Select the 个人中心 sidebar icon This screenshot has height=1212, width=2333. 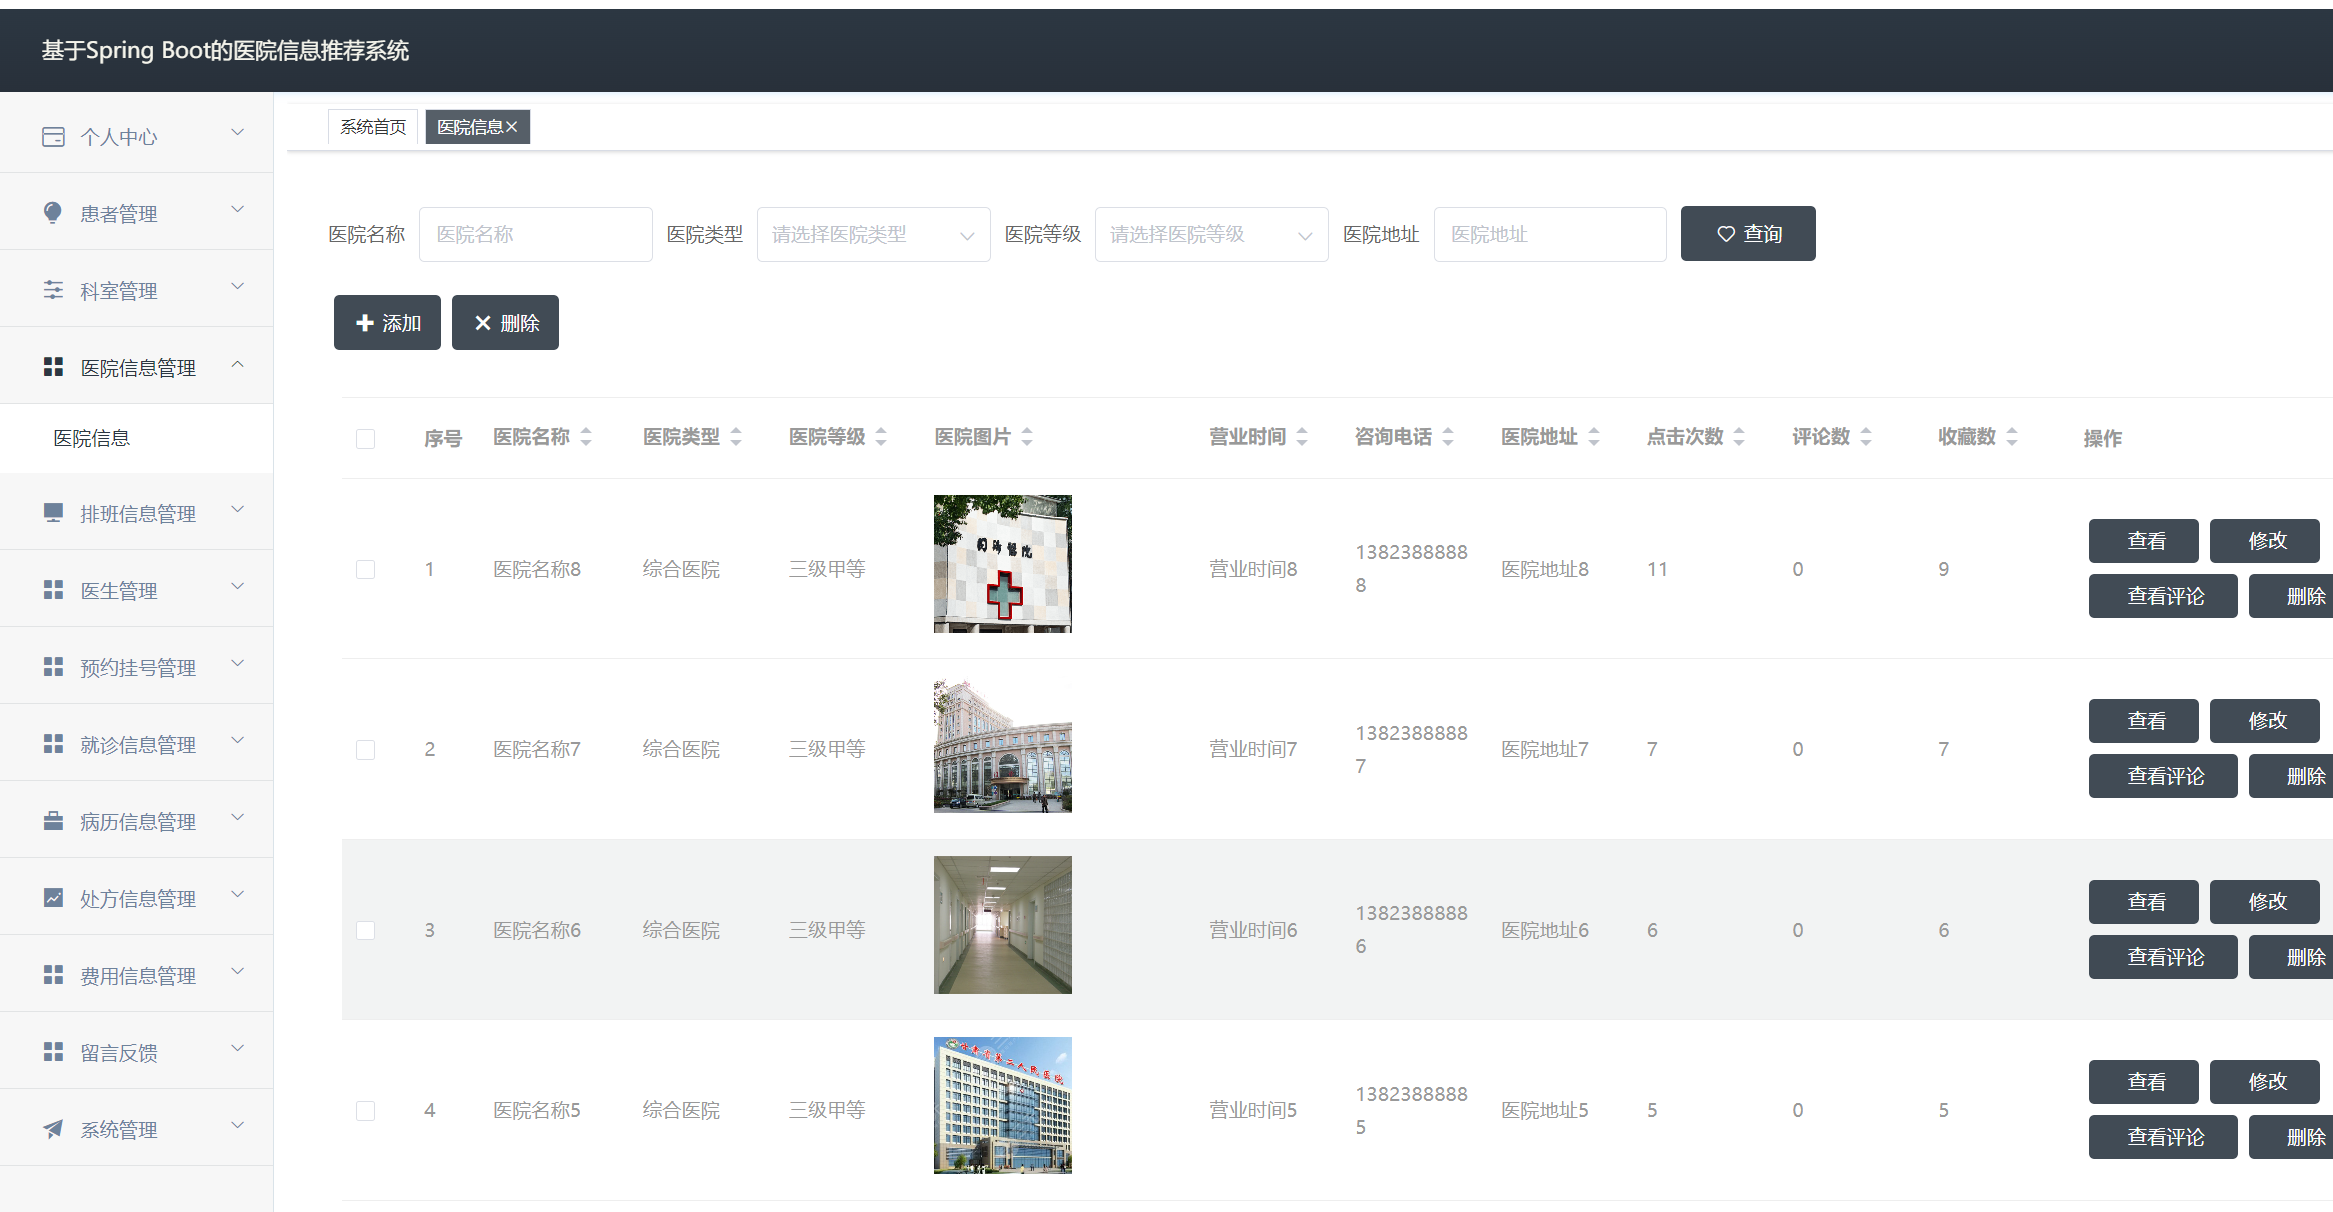click(53, 134)
